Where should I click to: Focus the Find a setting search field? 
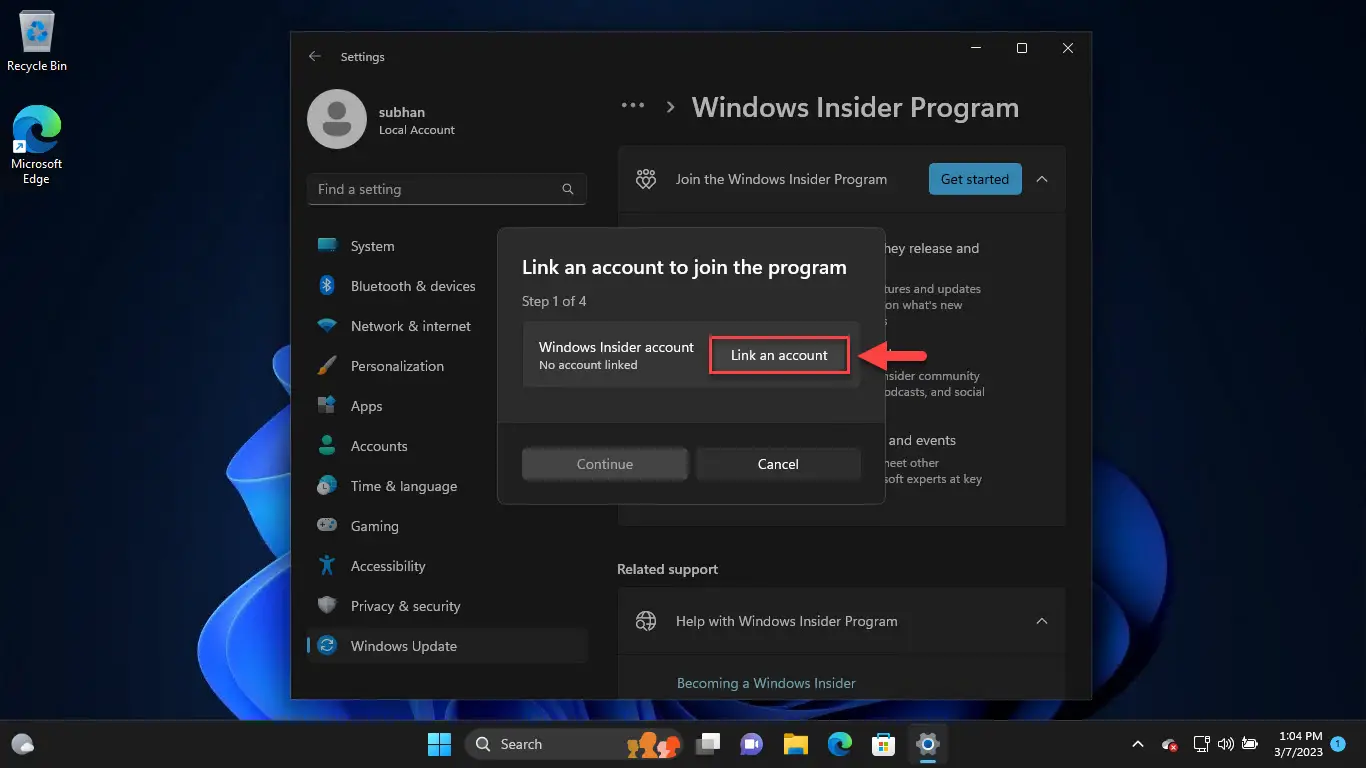[447, 189]
